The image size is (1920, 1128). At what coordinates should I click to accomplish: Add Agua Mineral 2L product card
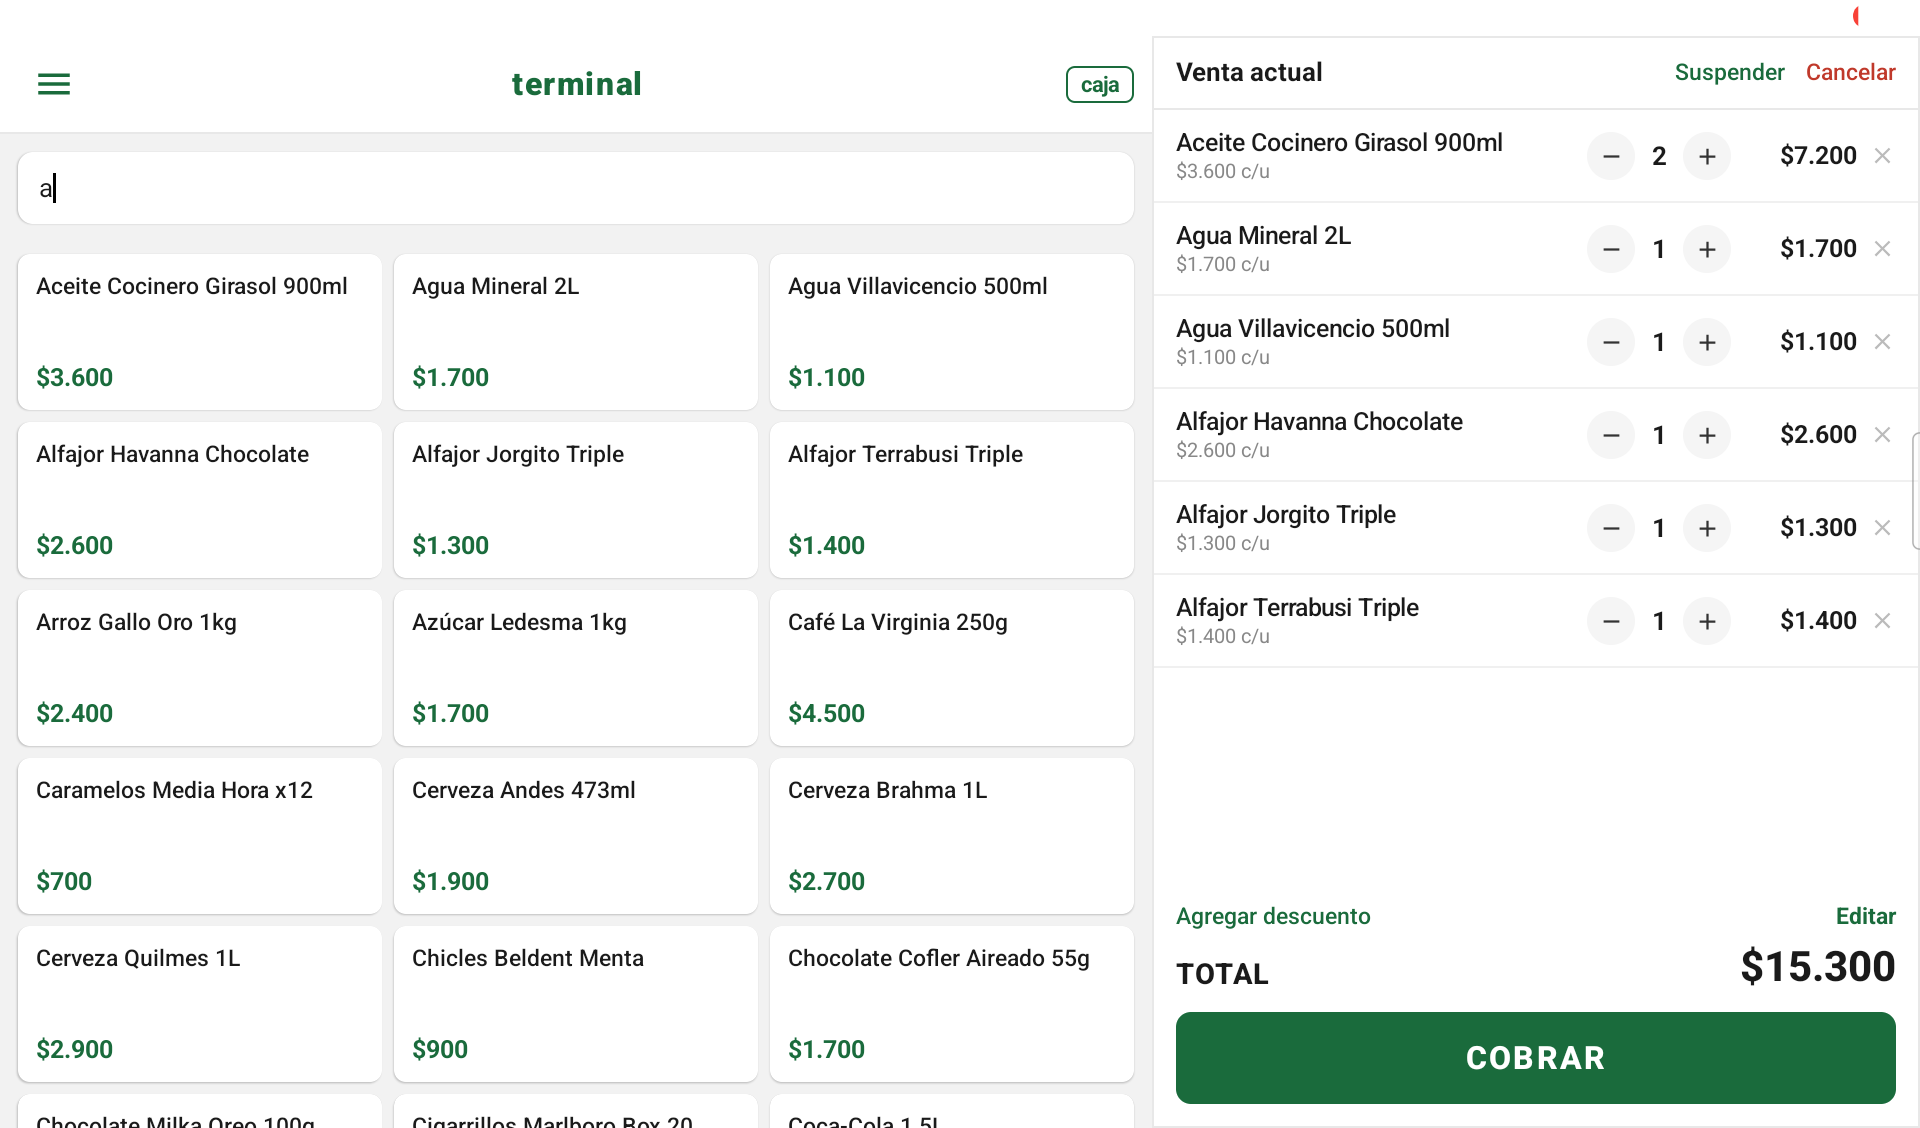(x=576, y=332)
